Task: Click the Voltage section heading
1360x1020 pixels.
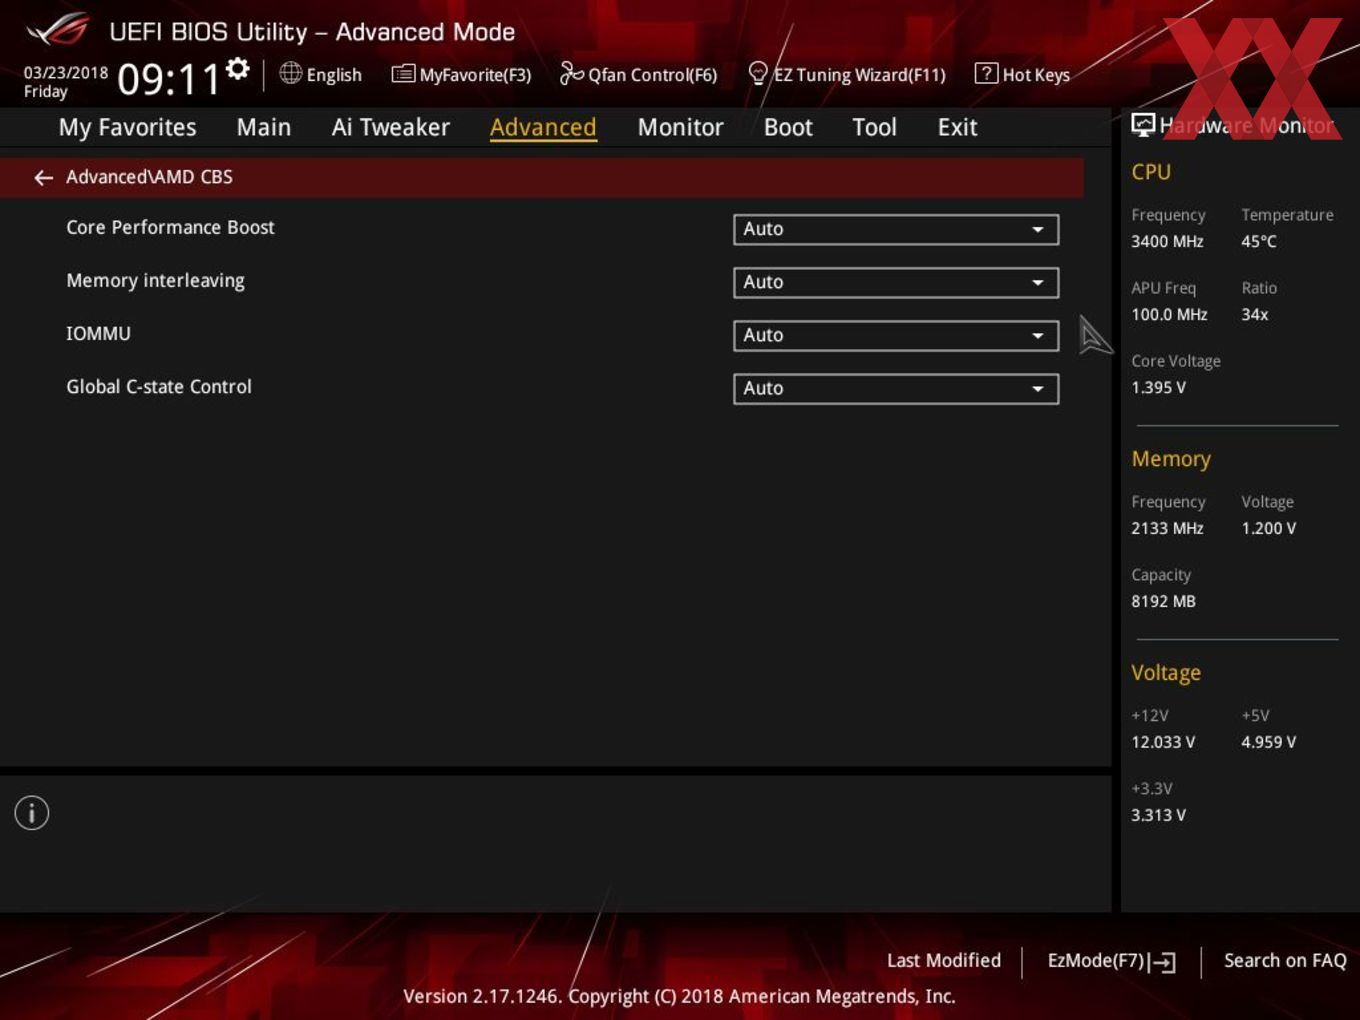Action: tap(1166, 673)
